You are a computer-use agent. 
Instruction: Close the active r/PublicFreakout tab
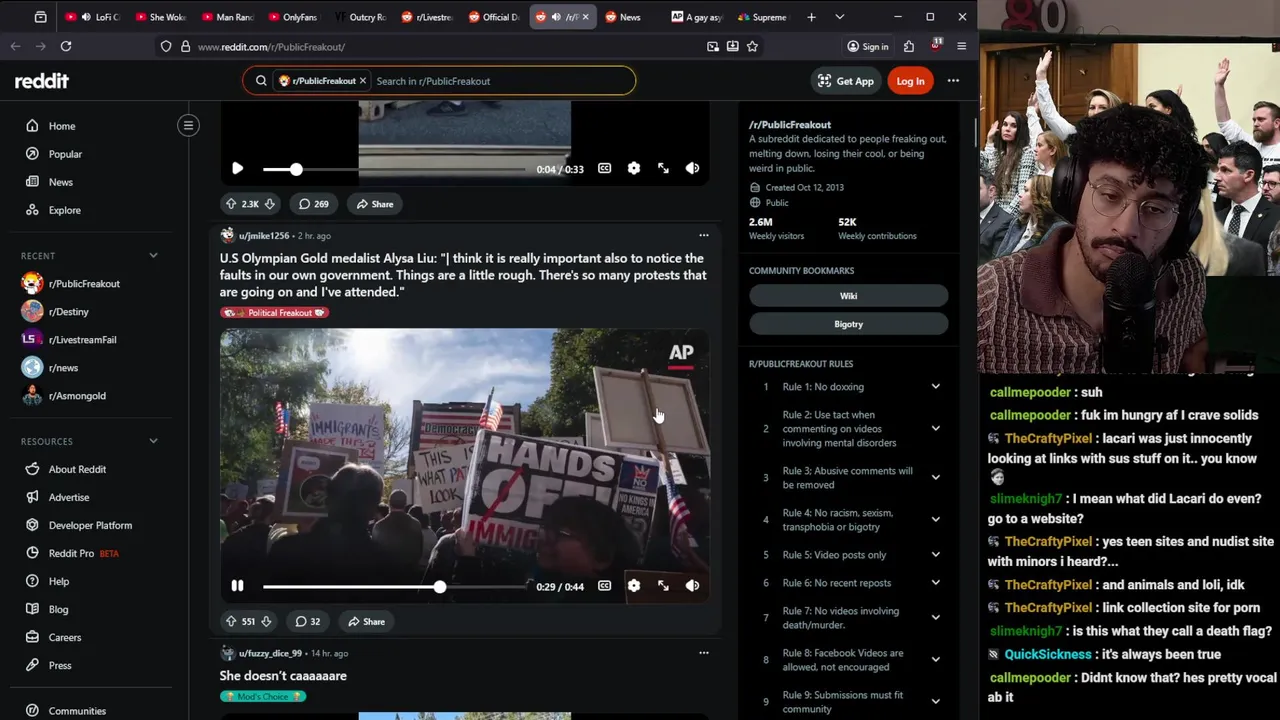(x=585, y=17)
